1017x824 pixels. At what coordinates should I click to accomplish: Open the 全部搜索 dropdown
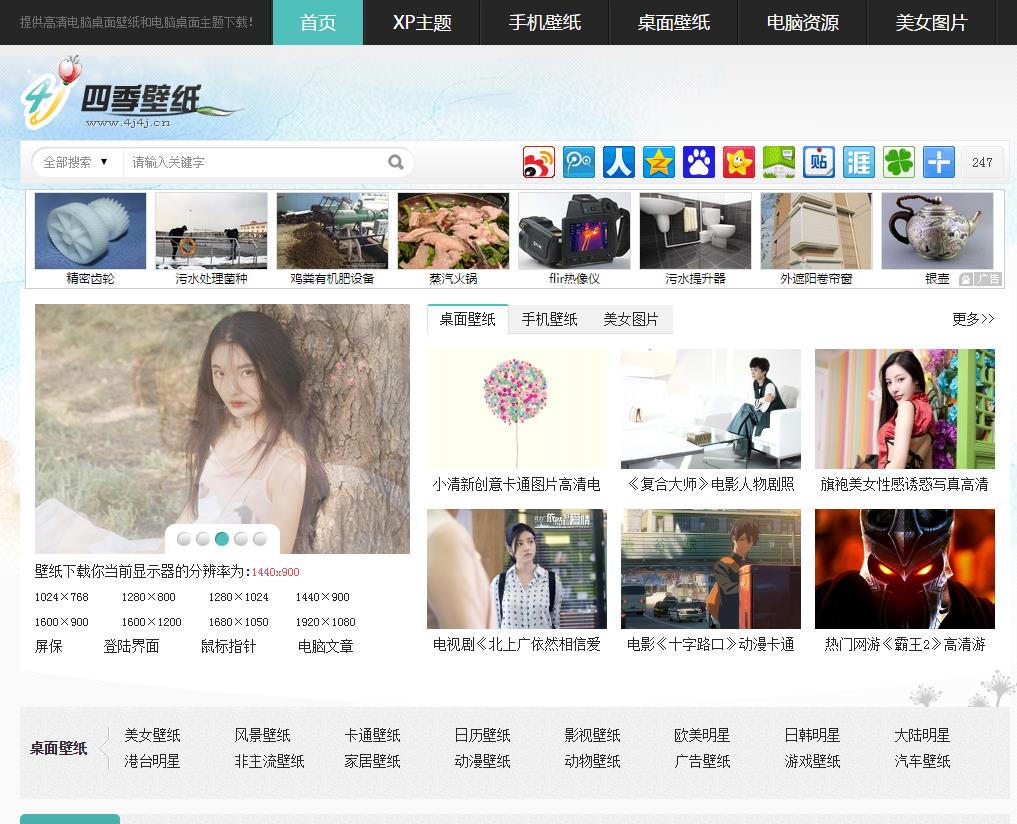point(75,162)
